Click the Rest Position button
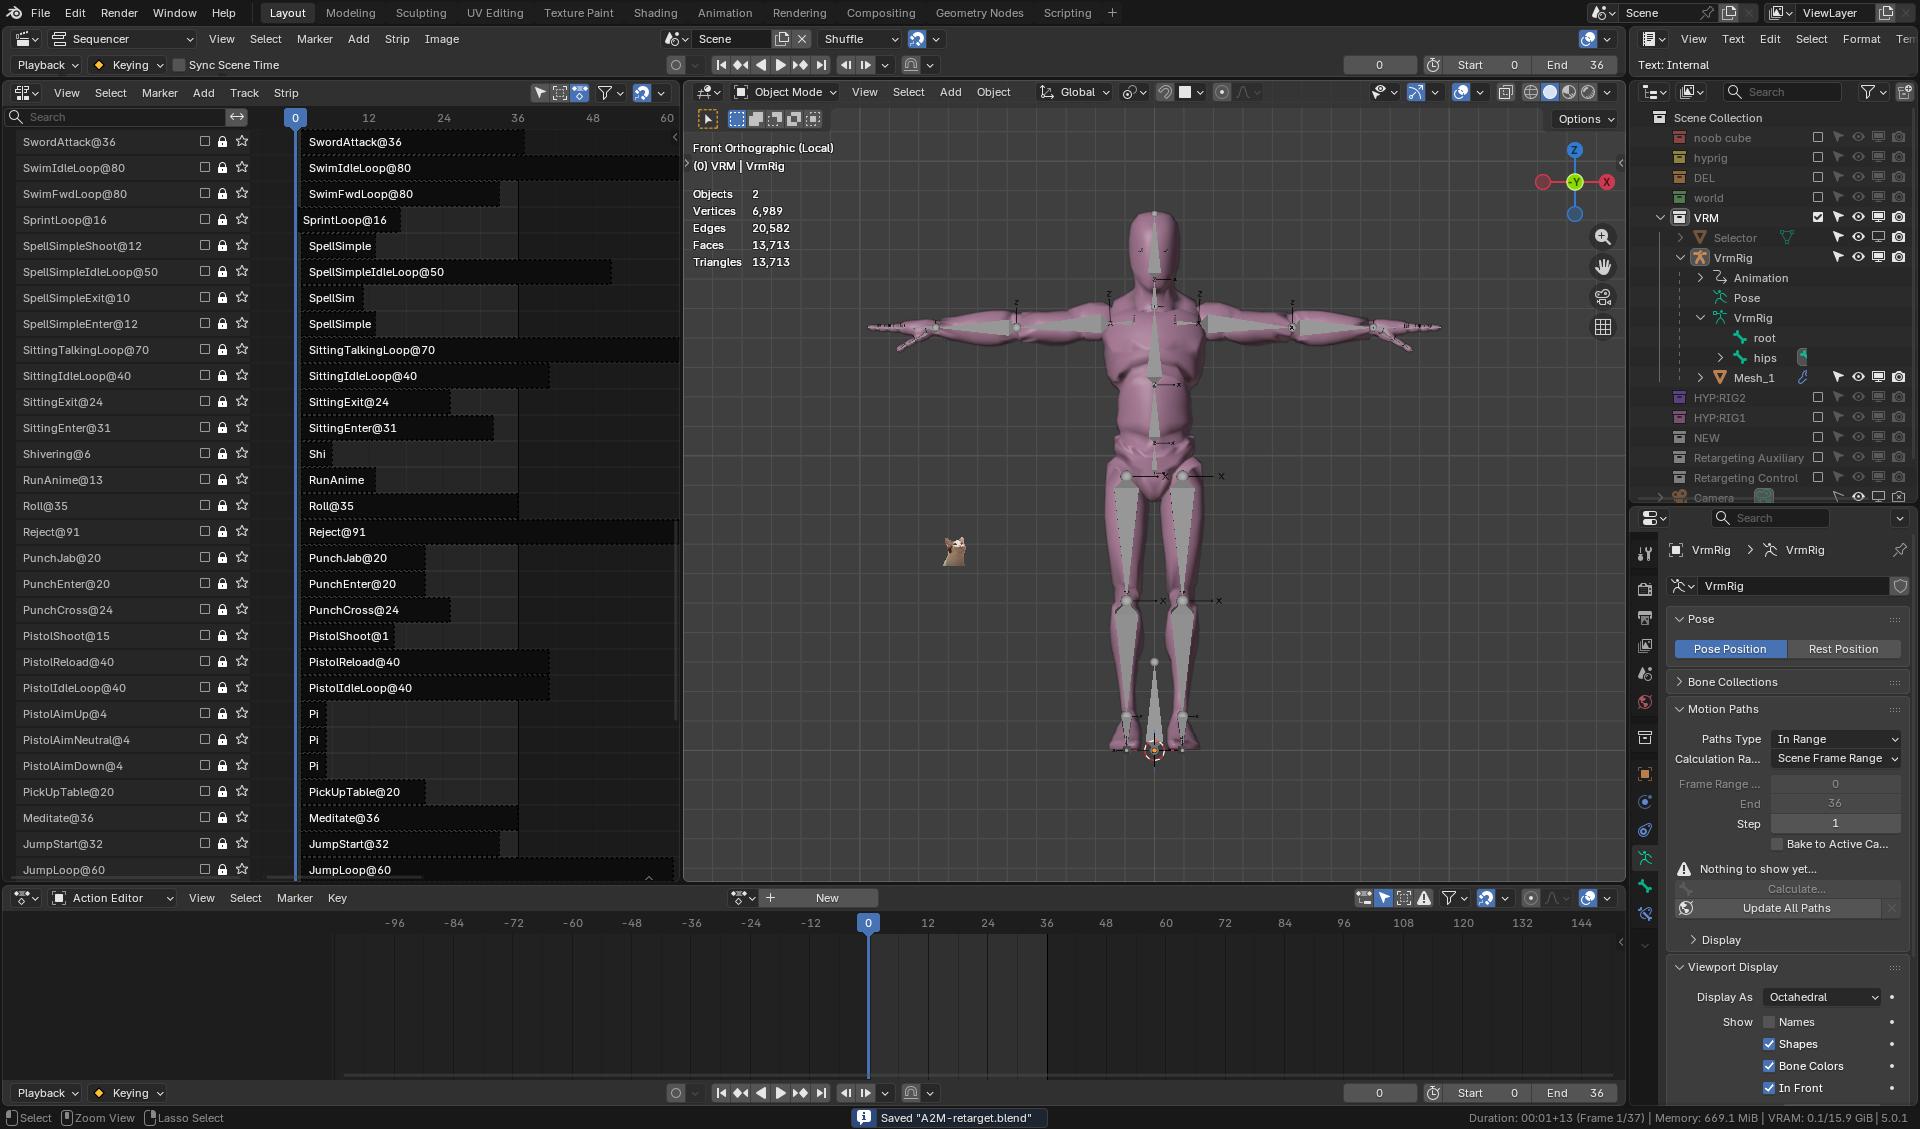Image resolution: width=1920 pixels, height=1129 pixels. click(1843, 649)
